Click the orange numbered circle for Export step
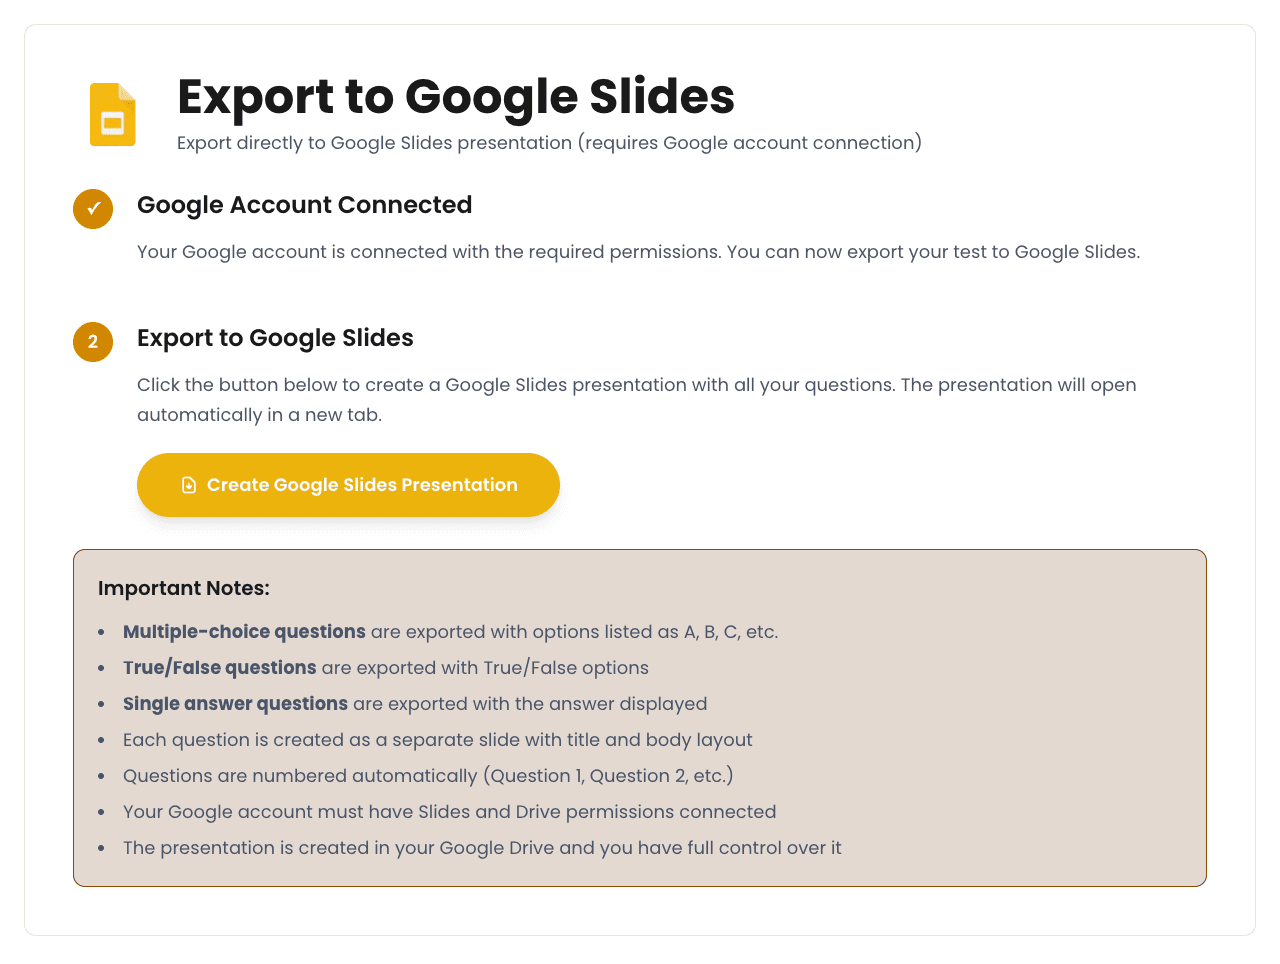Screen dimensions: 1280x964 coord(92,342)
